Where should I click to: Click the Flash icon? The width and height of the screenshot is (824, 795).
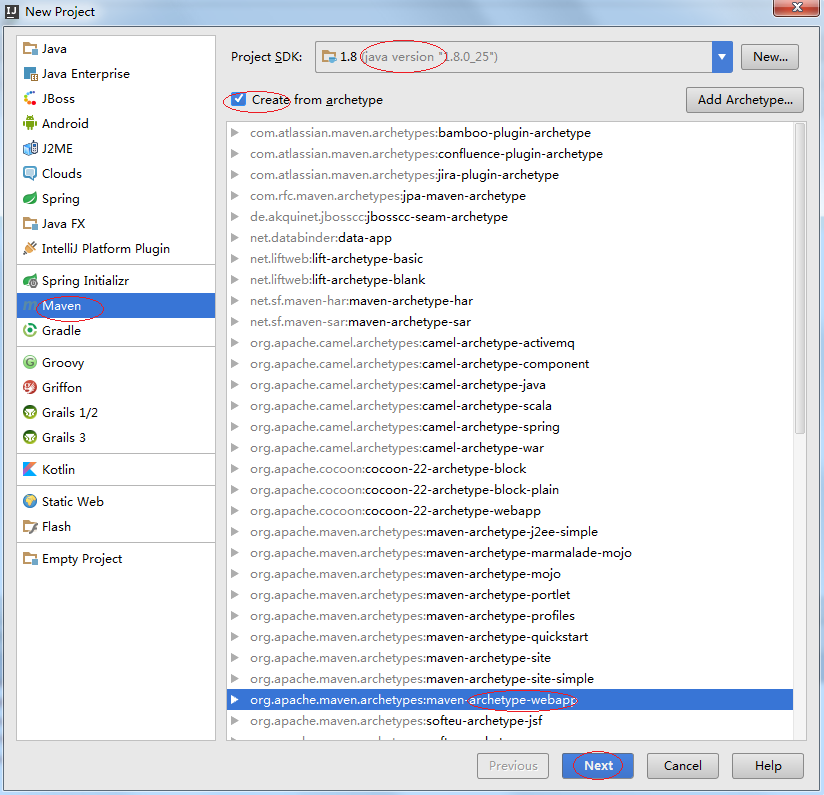pyautogui.click(x=30, y=526)
